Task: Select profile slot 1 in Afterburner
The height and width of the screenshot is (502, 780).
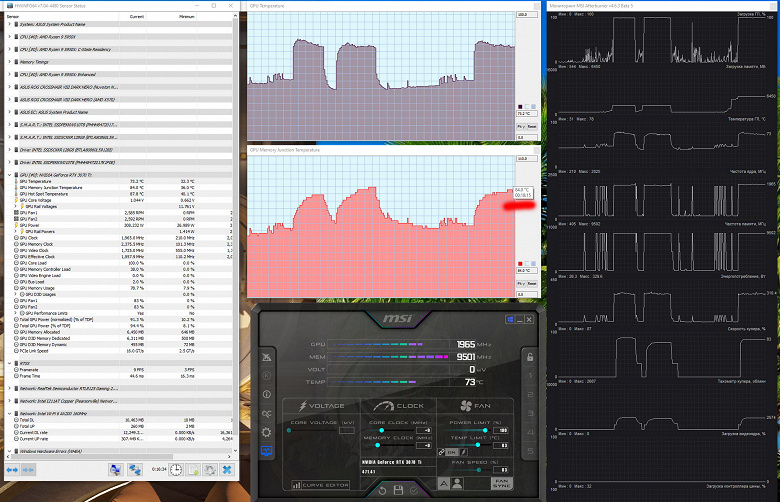Action: 530,376
